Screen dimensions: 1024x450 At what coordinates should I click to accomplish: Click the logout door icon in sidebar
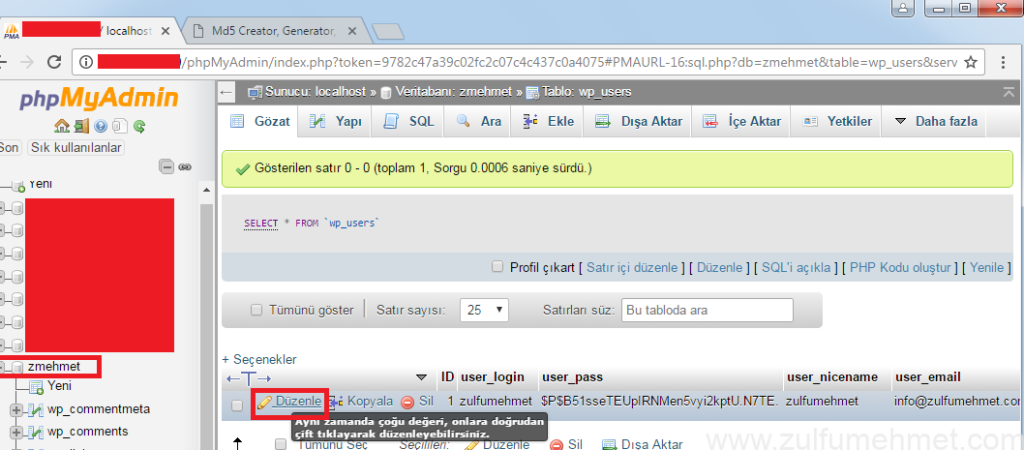pos(81,126)
